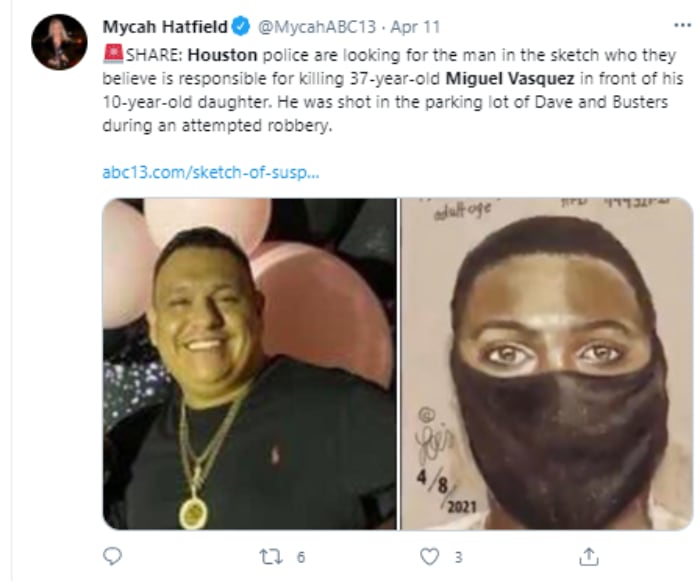Like the tweet with heart icon
The width and height of the screenshot is (700, 583).
pos(430,555)
